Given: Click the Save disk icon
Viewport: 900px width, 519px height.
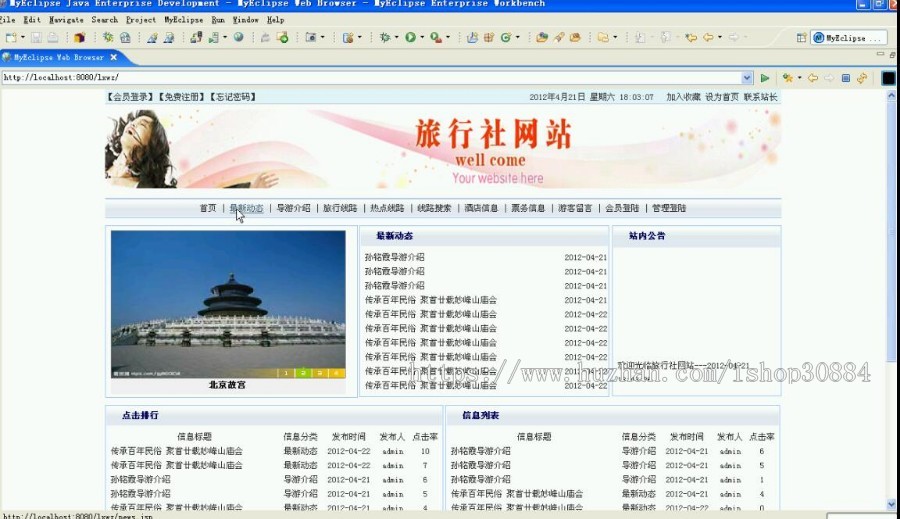Looking at the screenshot, I should [36, 38].
